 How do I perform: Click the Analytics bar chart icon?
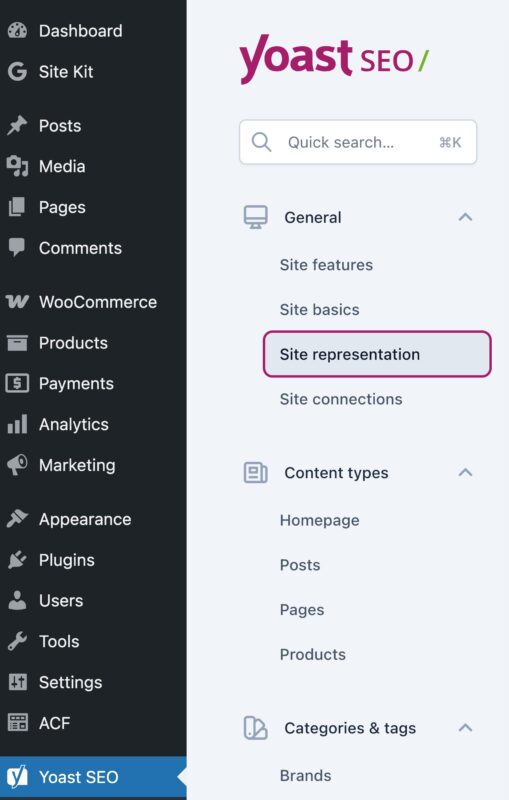tap(17, 424)
